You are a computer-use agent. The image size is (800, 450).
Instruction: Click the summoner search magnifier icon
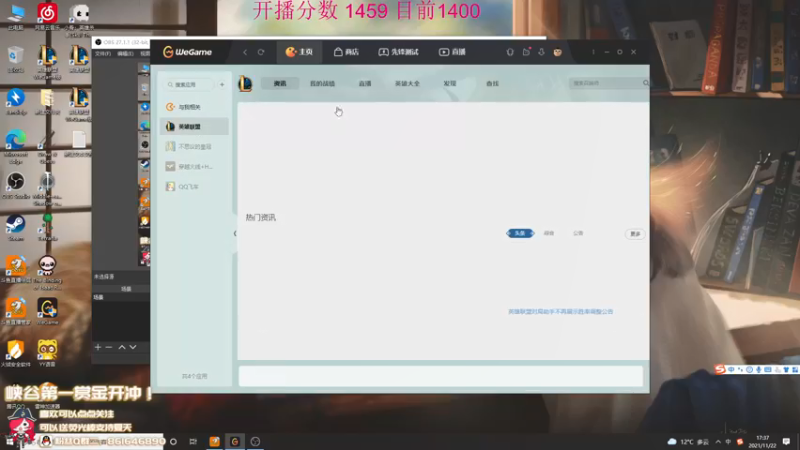[646, 83]
